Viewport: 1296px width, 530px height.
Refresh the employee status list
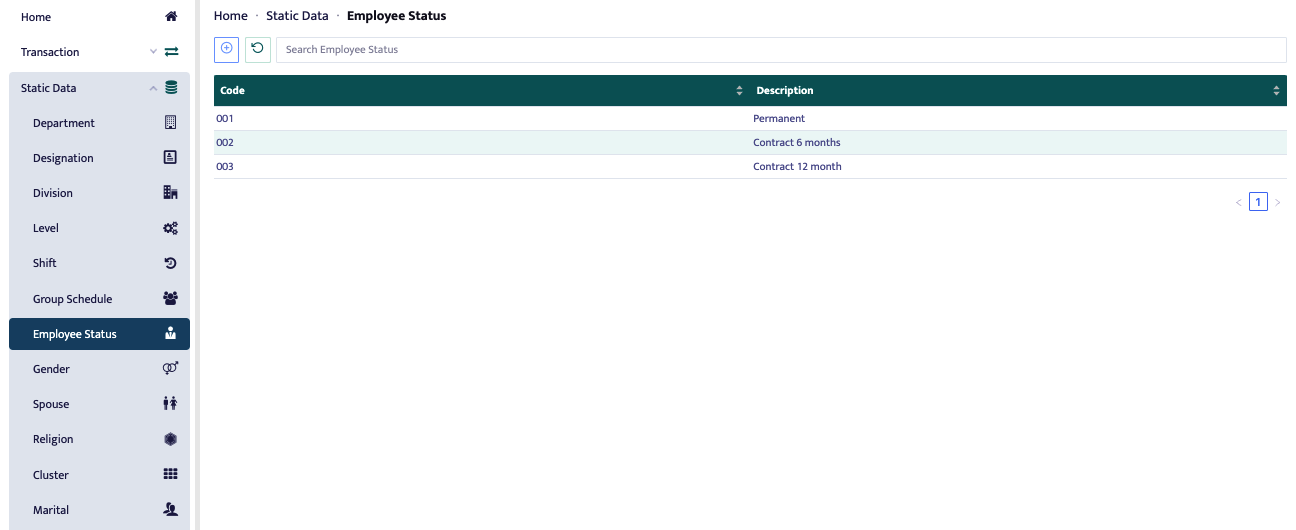258,49
